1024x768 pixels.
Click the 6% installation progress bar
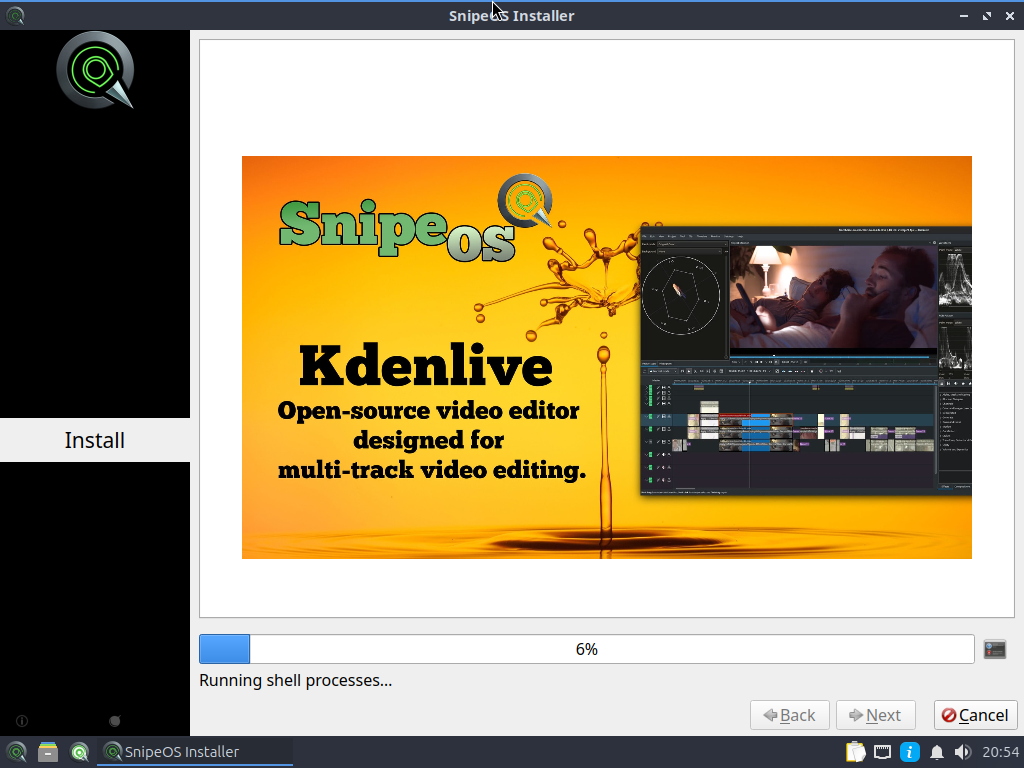coord(586,649)
